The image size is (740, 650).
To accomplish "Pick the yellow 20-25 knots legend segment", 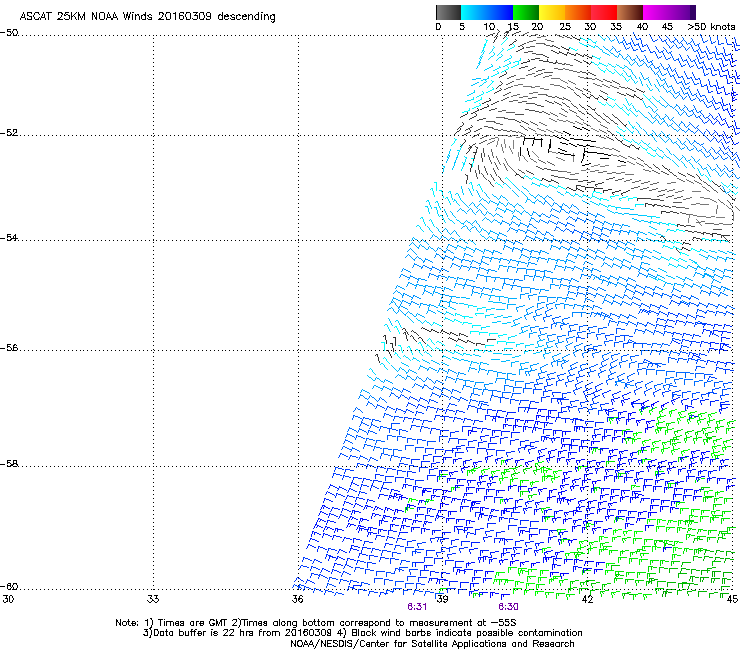I will tap(552, 12).
